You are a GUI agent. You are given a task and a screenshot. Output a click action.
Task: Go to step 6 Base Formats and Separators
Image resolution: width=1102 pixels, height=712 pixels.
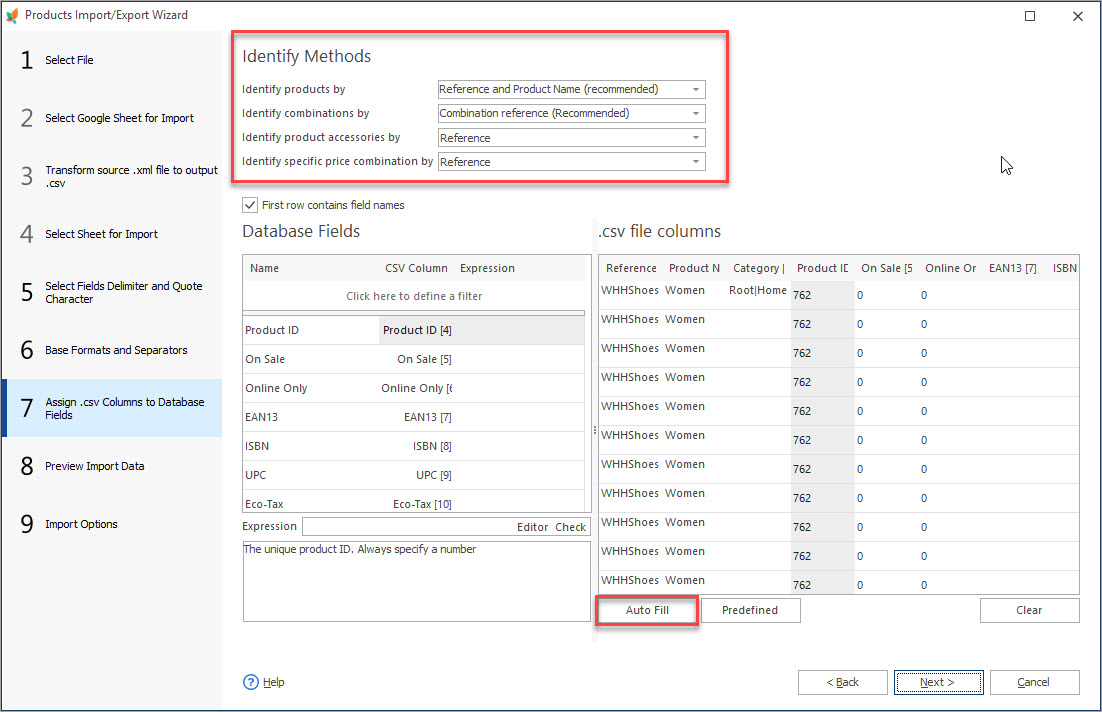pos(112,350)
